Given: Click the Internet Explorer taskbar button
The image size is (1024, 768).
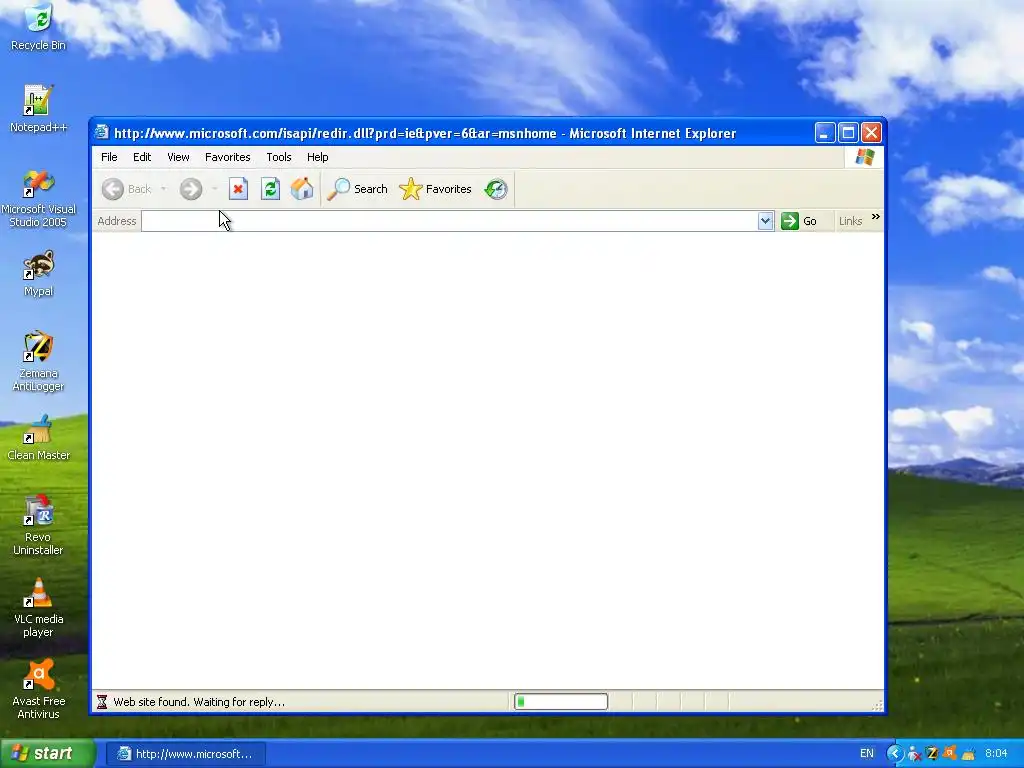Looking at the screenshot, I should tap(186, 754).
